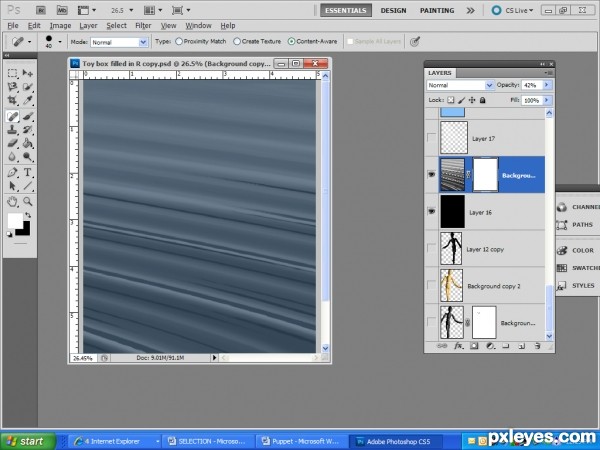
Task: Launch Adobe Bridge from the top bar
Action: point(41,10)
